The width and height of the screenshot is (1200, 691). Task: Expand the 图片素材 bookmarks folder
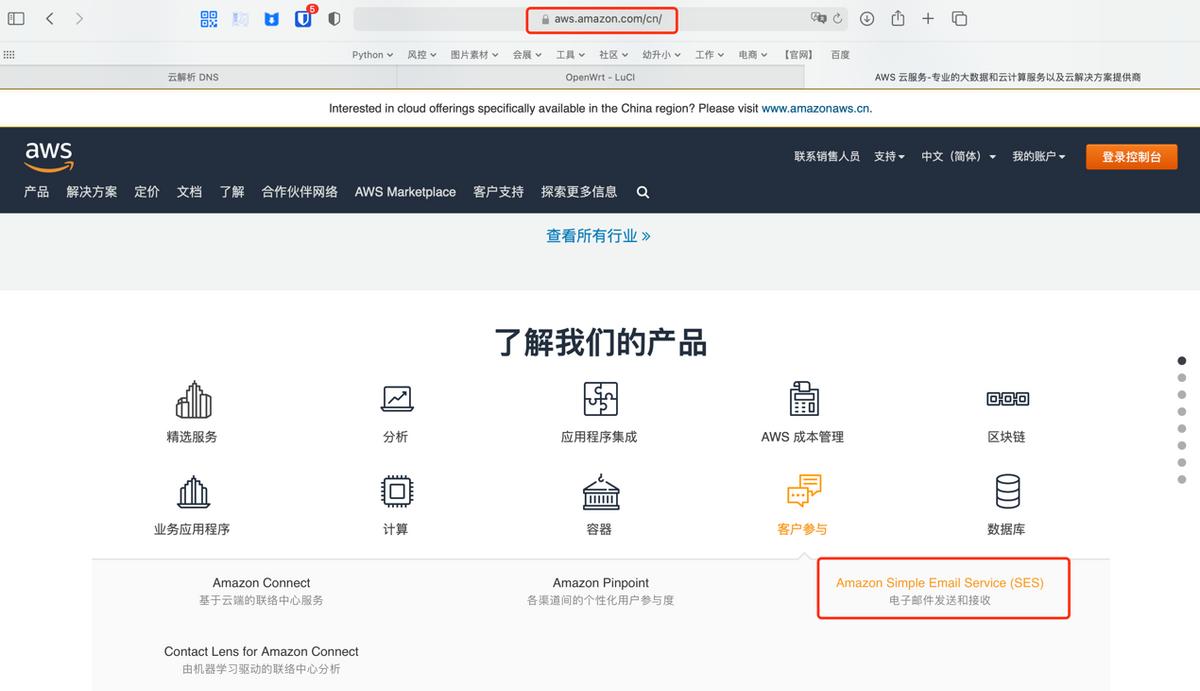point(474,55)
